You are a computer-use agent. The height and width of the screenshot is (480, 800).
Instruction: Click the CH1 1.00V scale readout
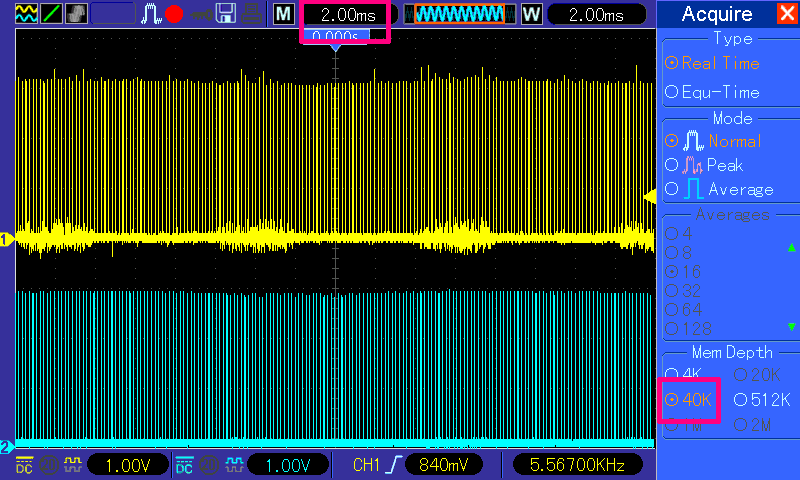tap(126, 464)
